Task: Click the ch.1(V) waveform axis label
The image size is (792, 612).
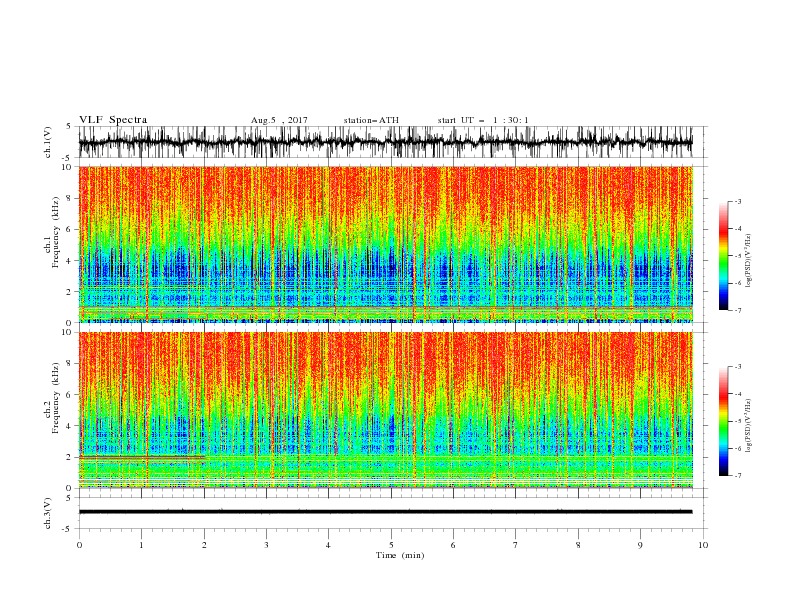Action: 48,141
